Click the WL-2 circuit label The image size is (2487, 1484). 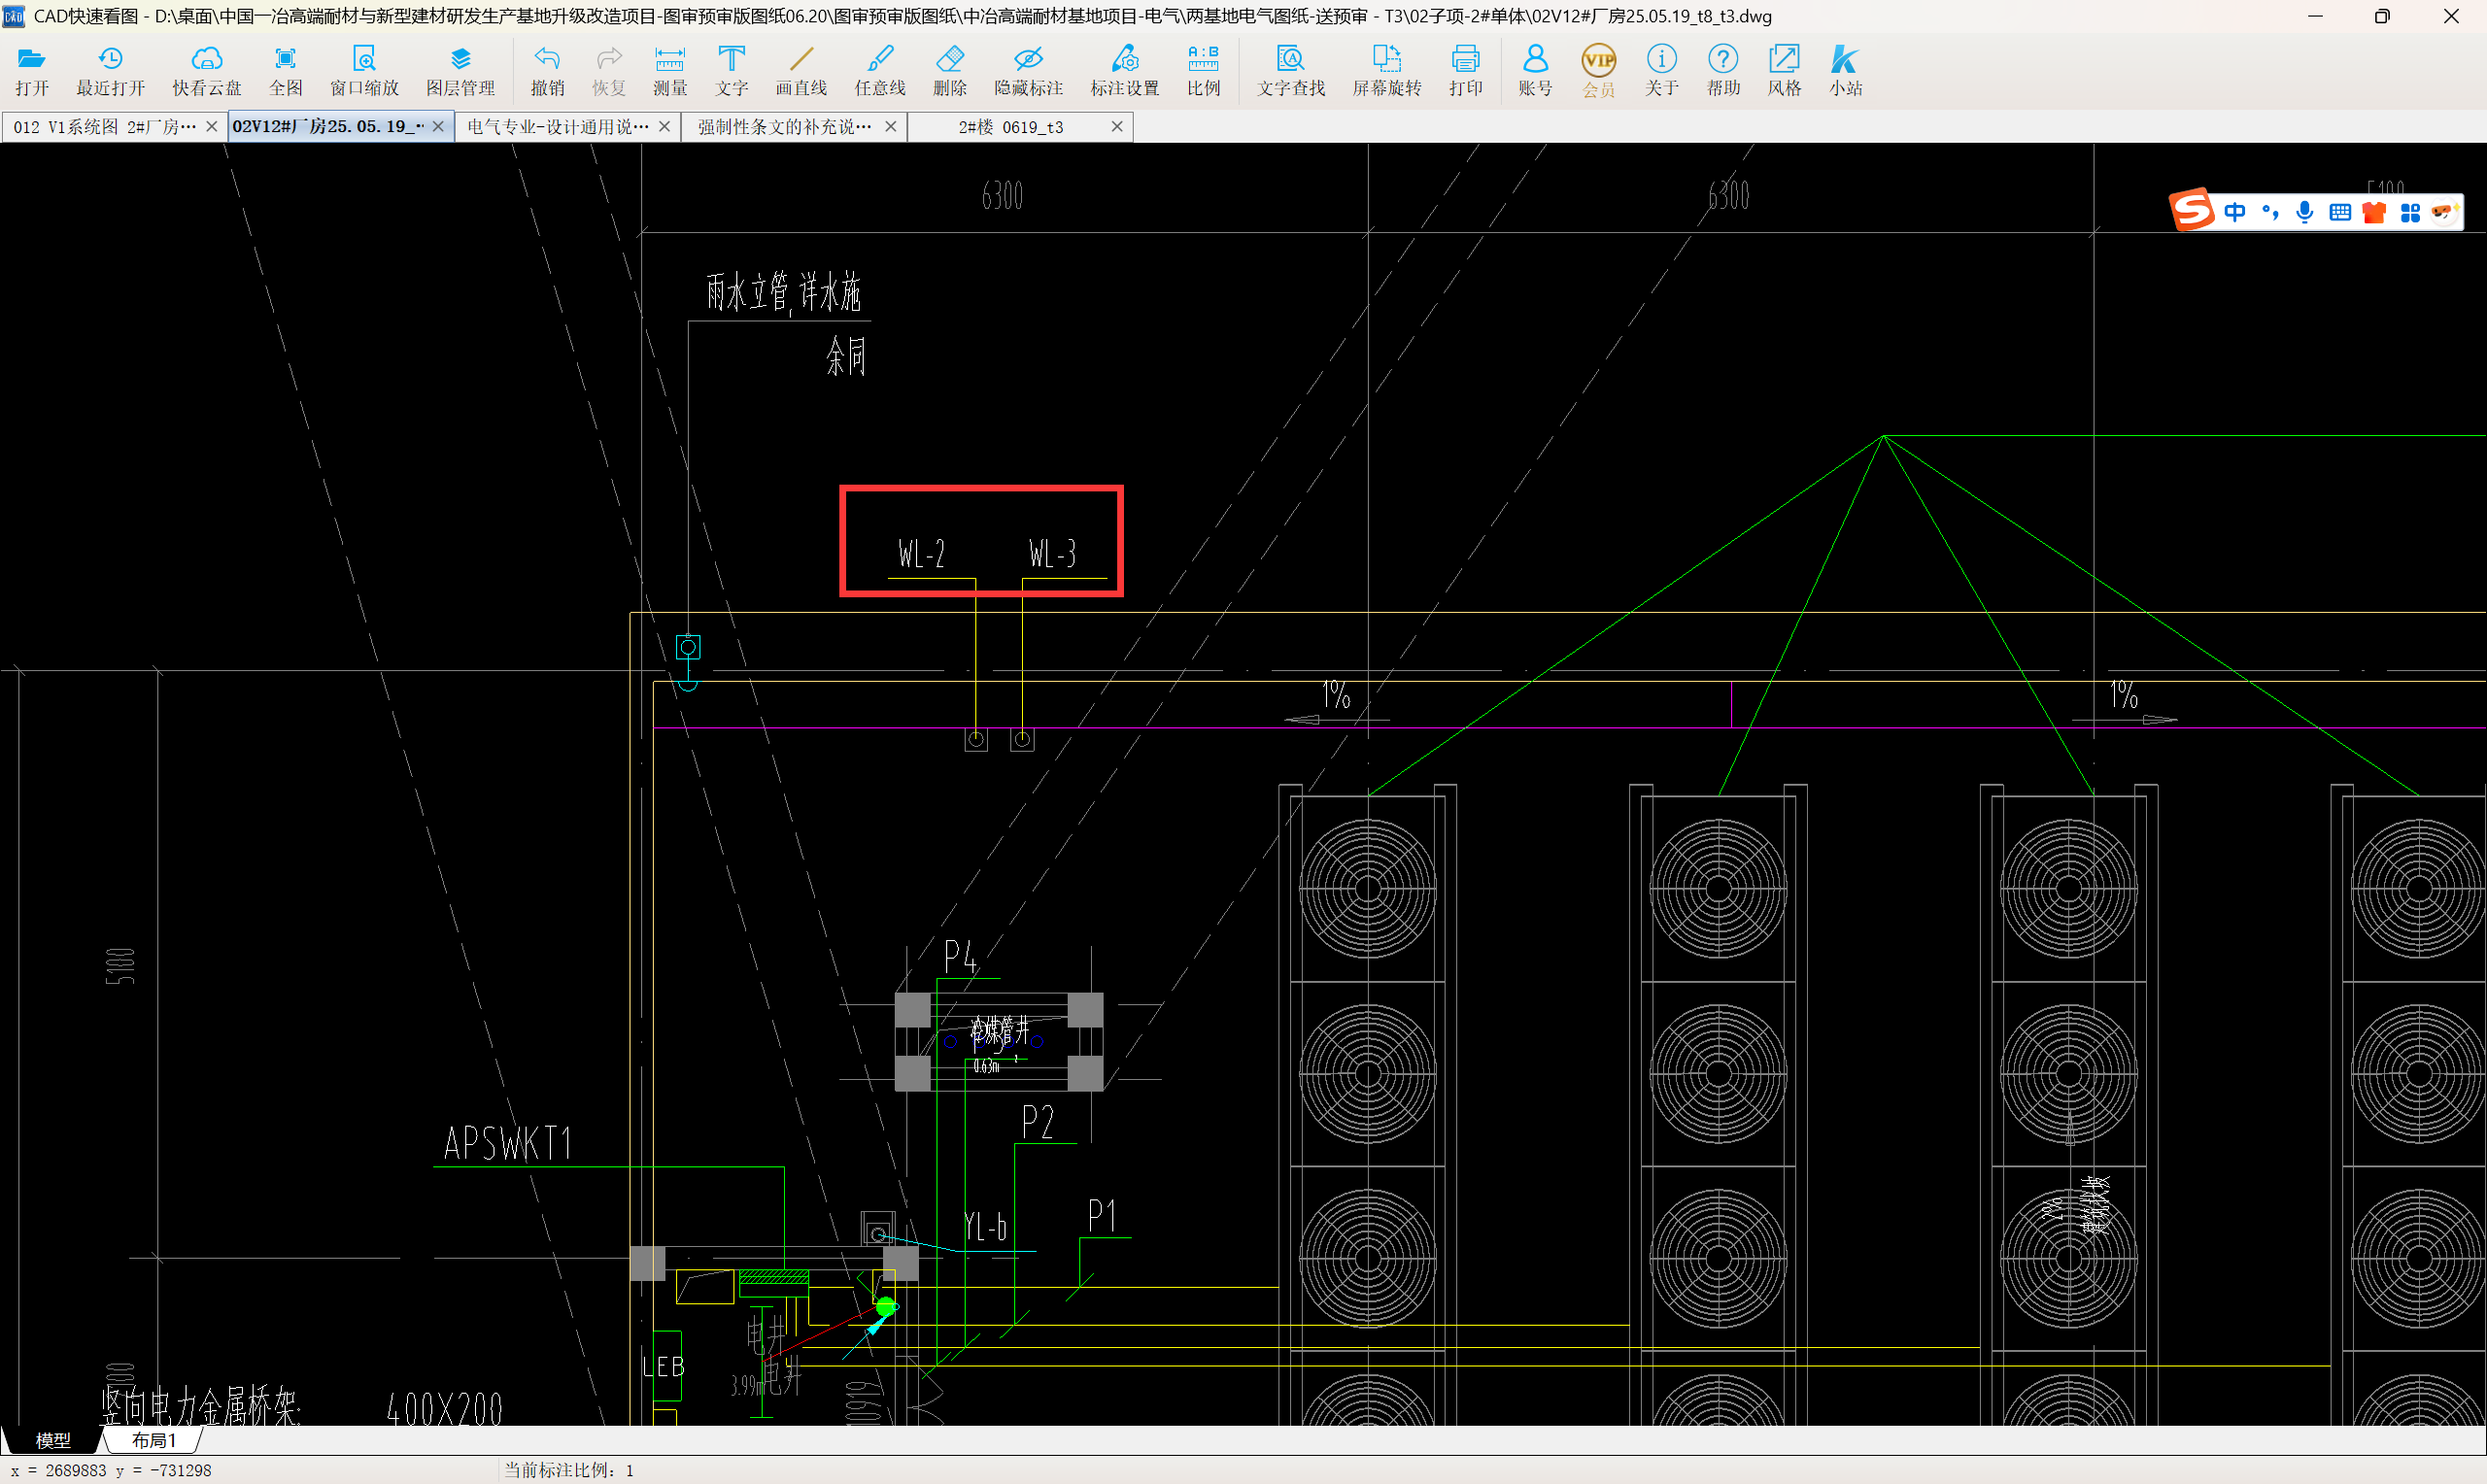921,554
